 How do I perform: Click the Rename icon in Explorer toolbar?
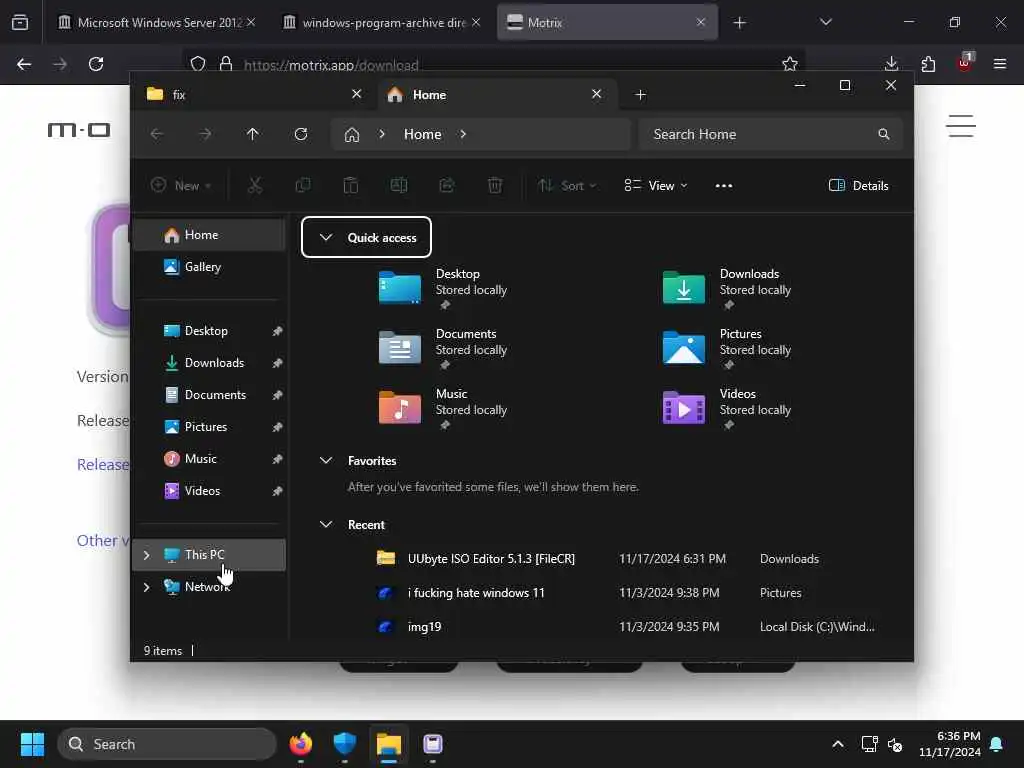point(399,186)
